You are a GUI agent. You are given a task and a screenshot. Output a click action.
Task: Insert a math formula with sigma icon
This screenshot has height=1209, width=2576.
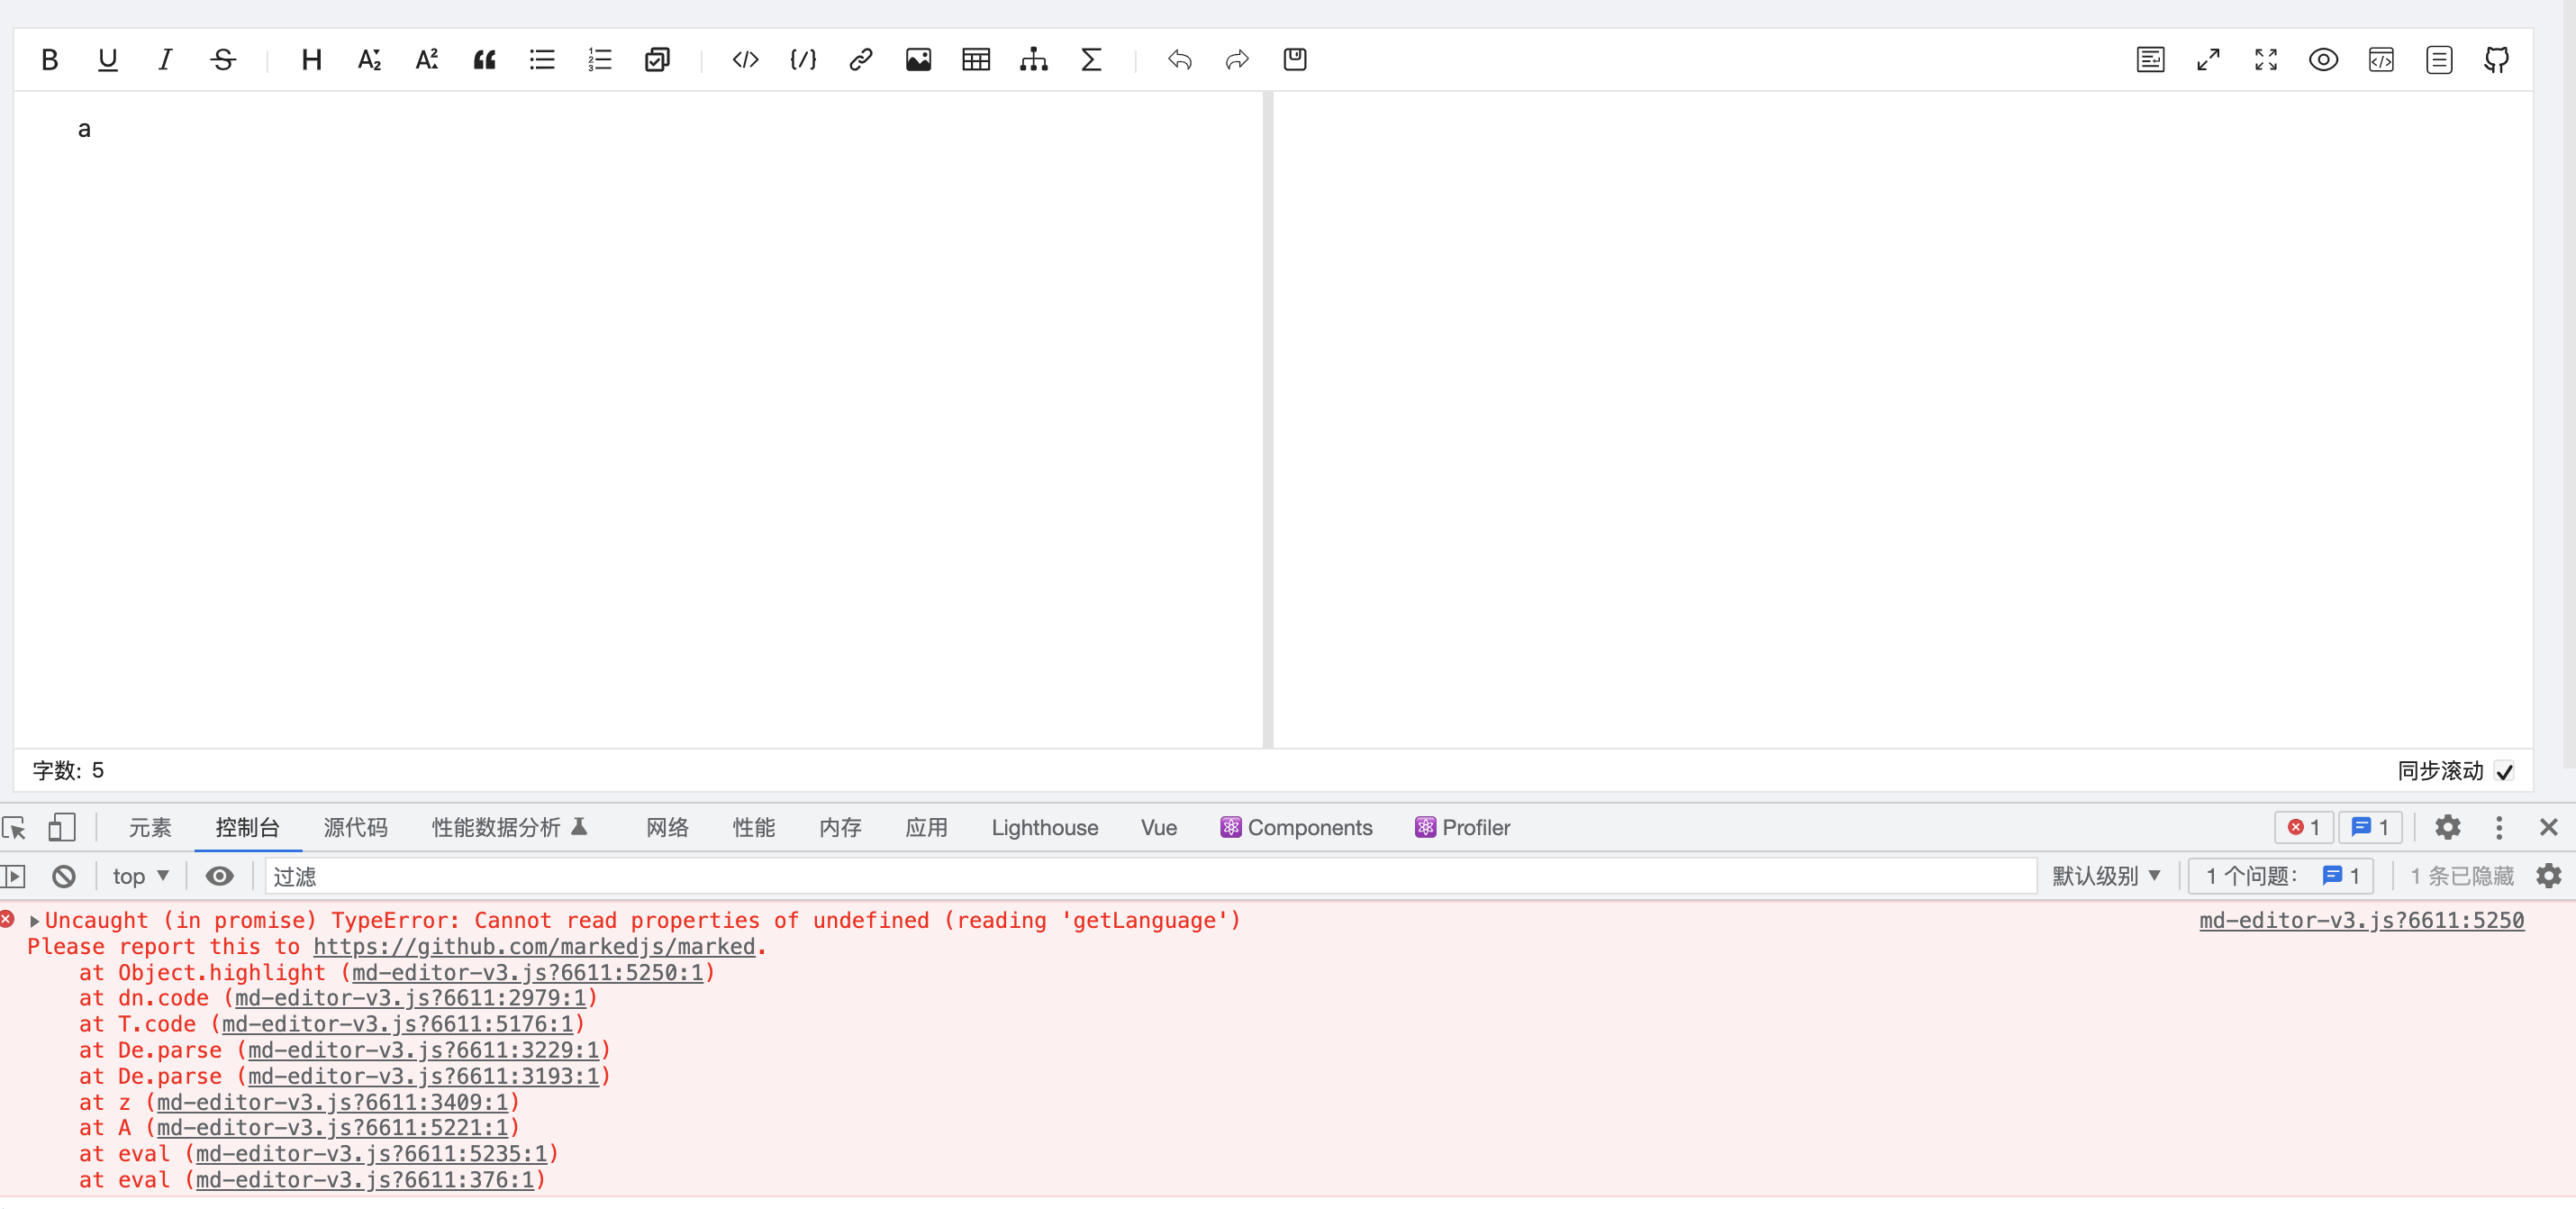1091,60
